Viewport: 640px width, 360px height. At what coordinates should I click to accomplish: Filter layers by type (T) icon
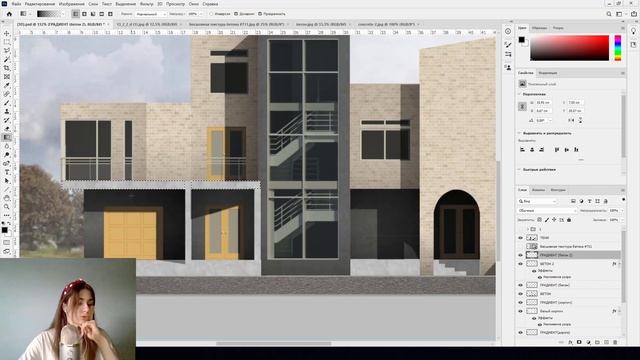pyautogui.click(x=589, y=201)
